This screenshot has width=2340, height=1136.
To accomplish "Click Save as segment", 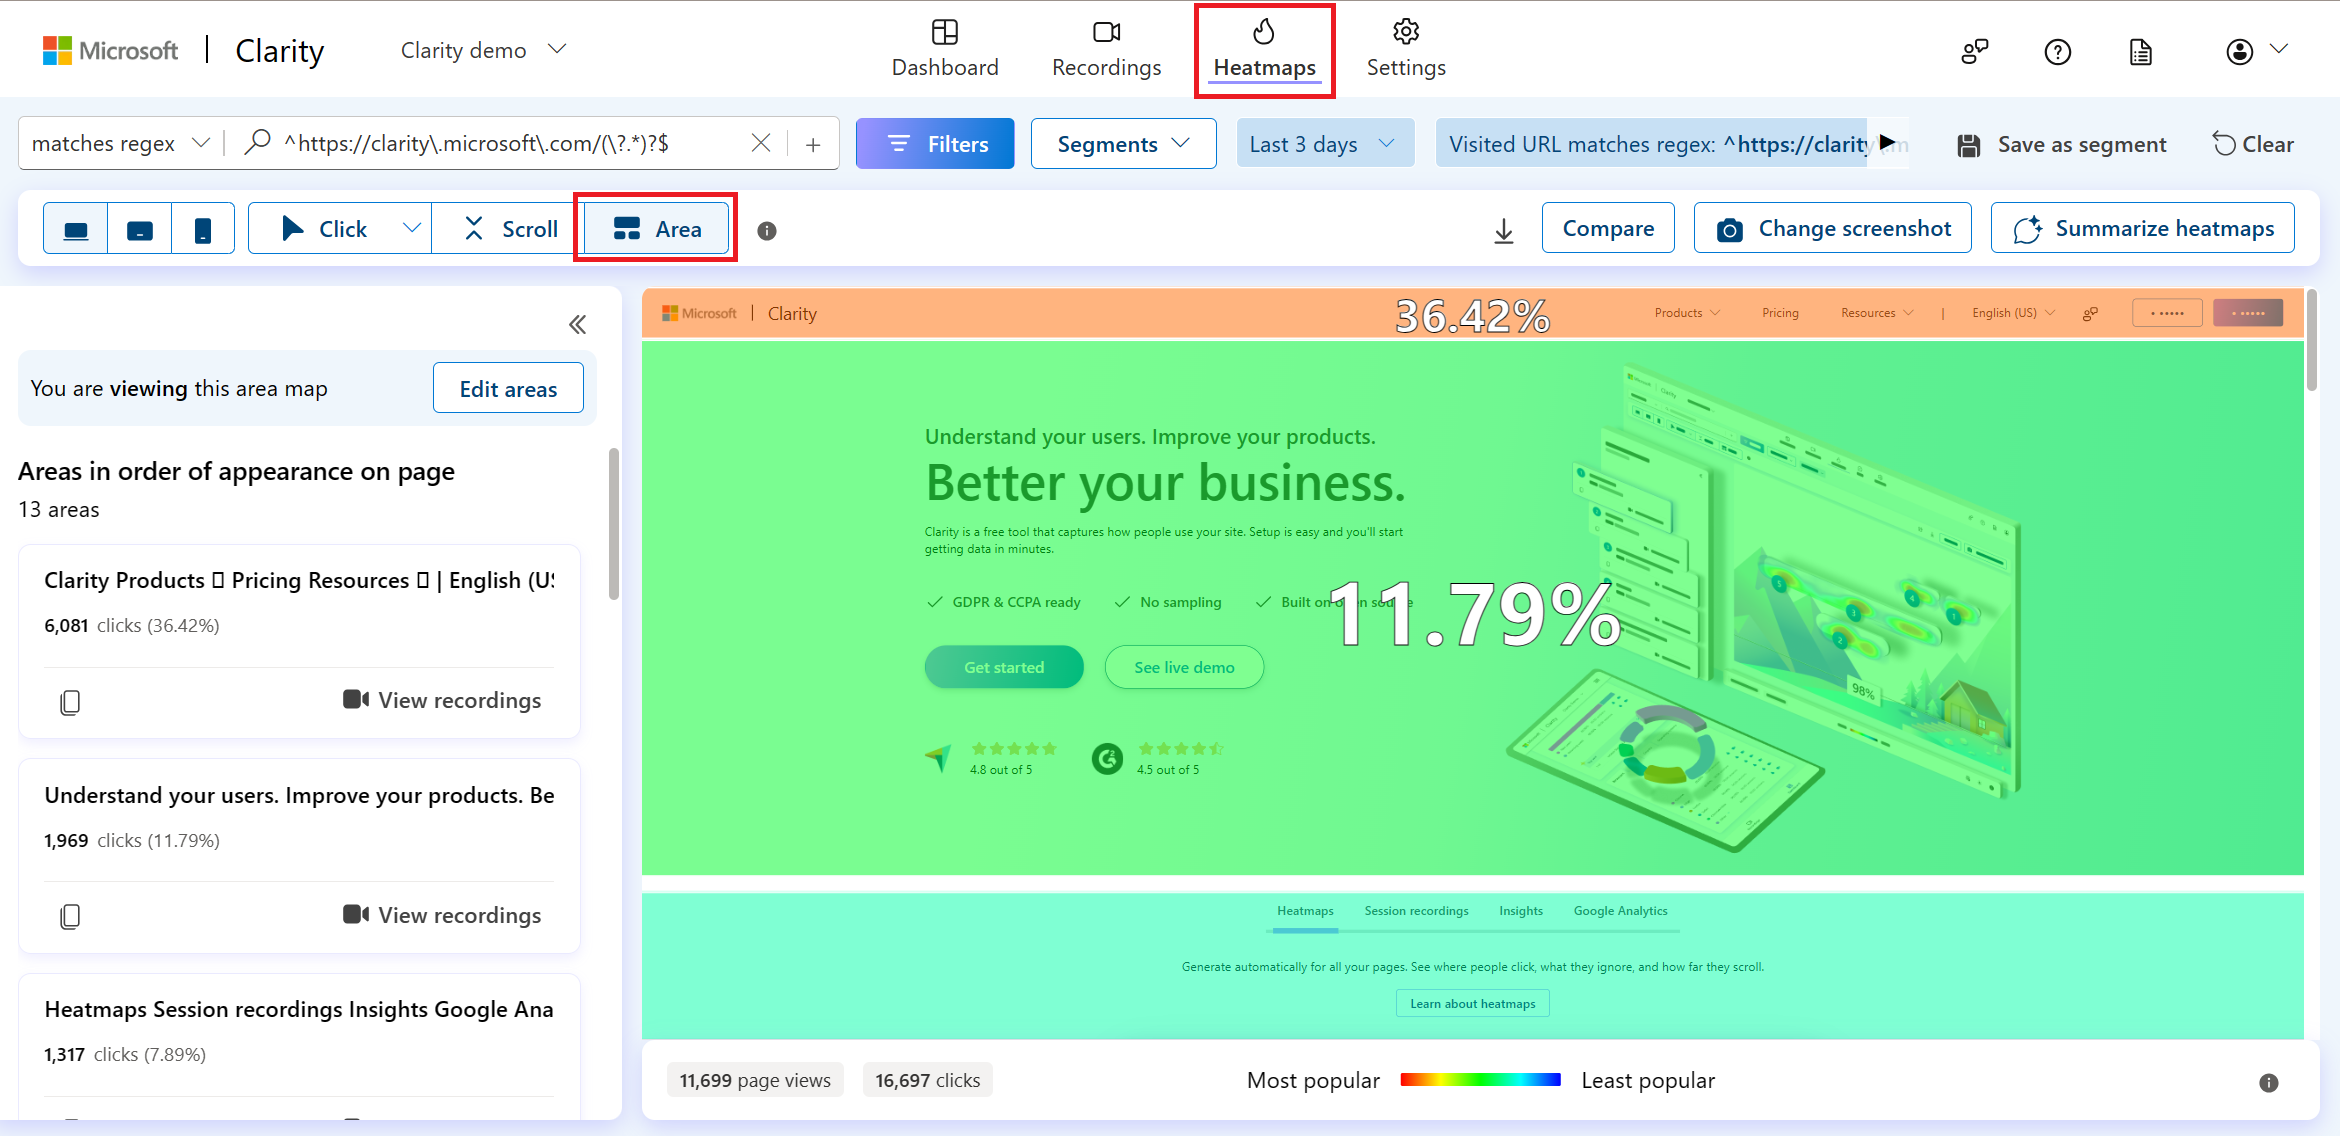I will pyautogui.click(x=2062, y=145).
